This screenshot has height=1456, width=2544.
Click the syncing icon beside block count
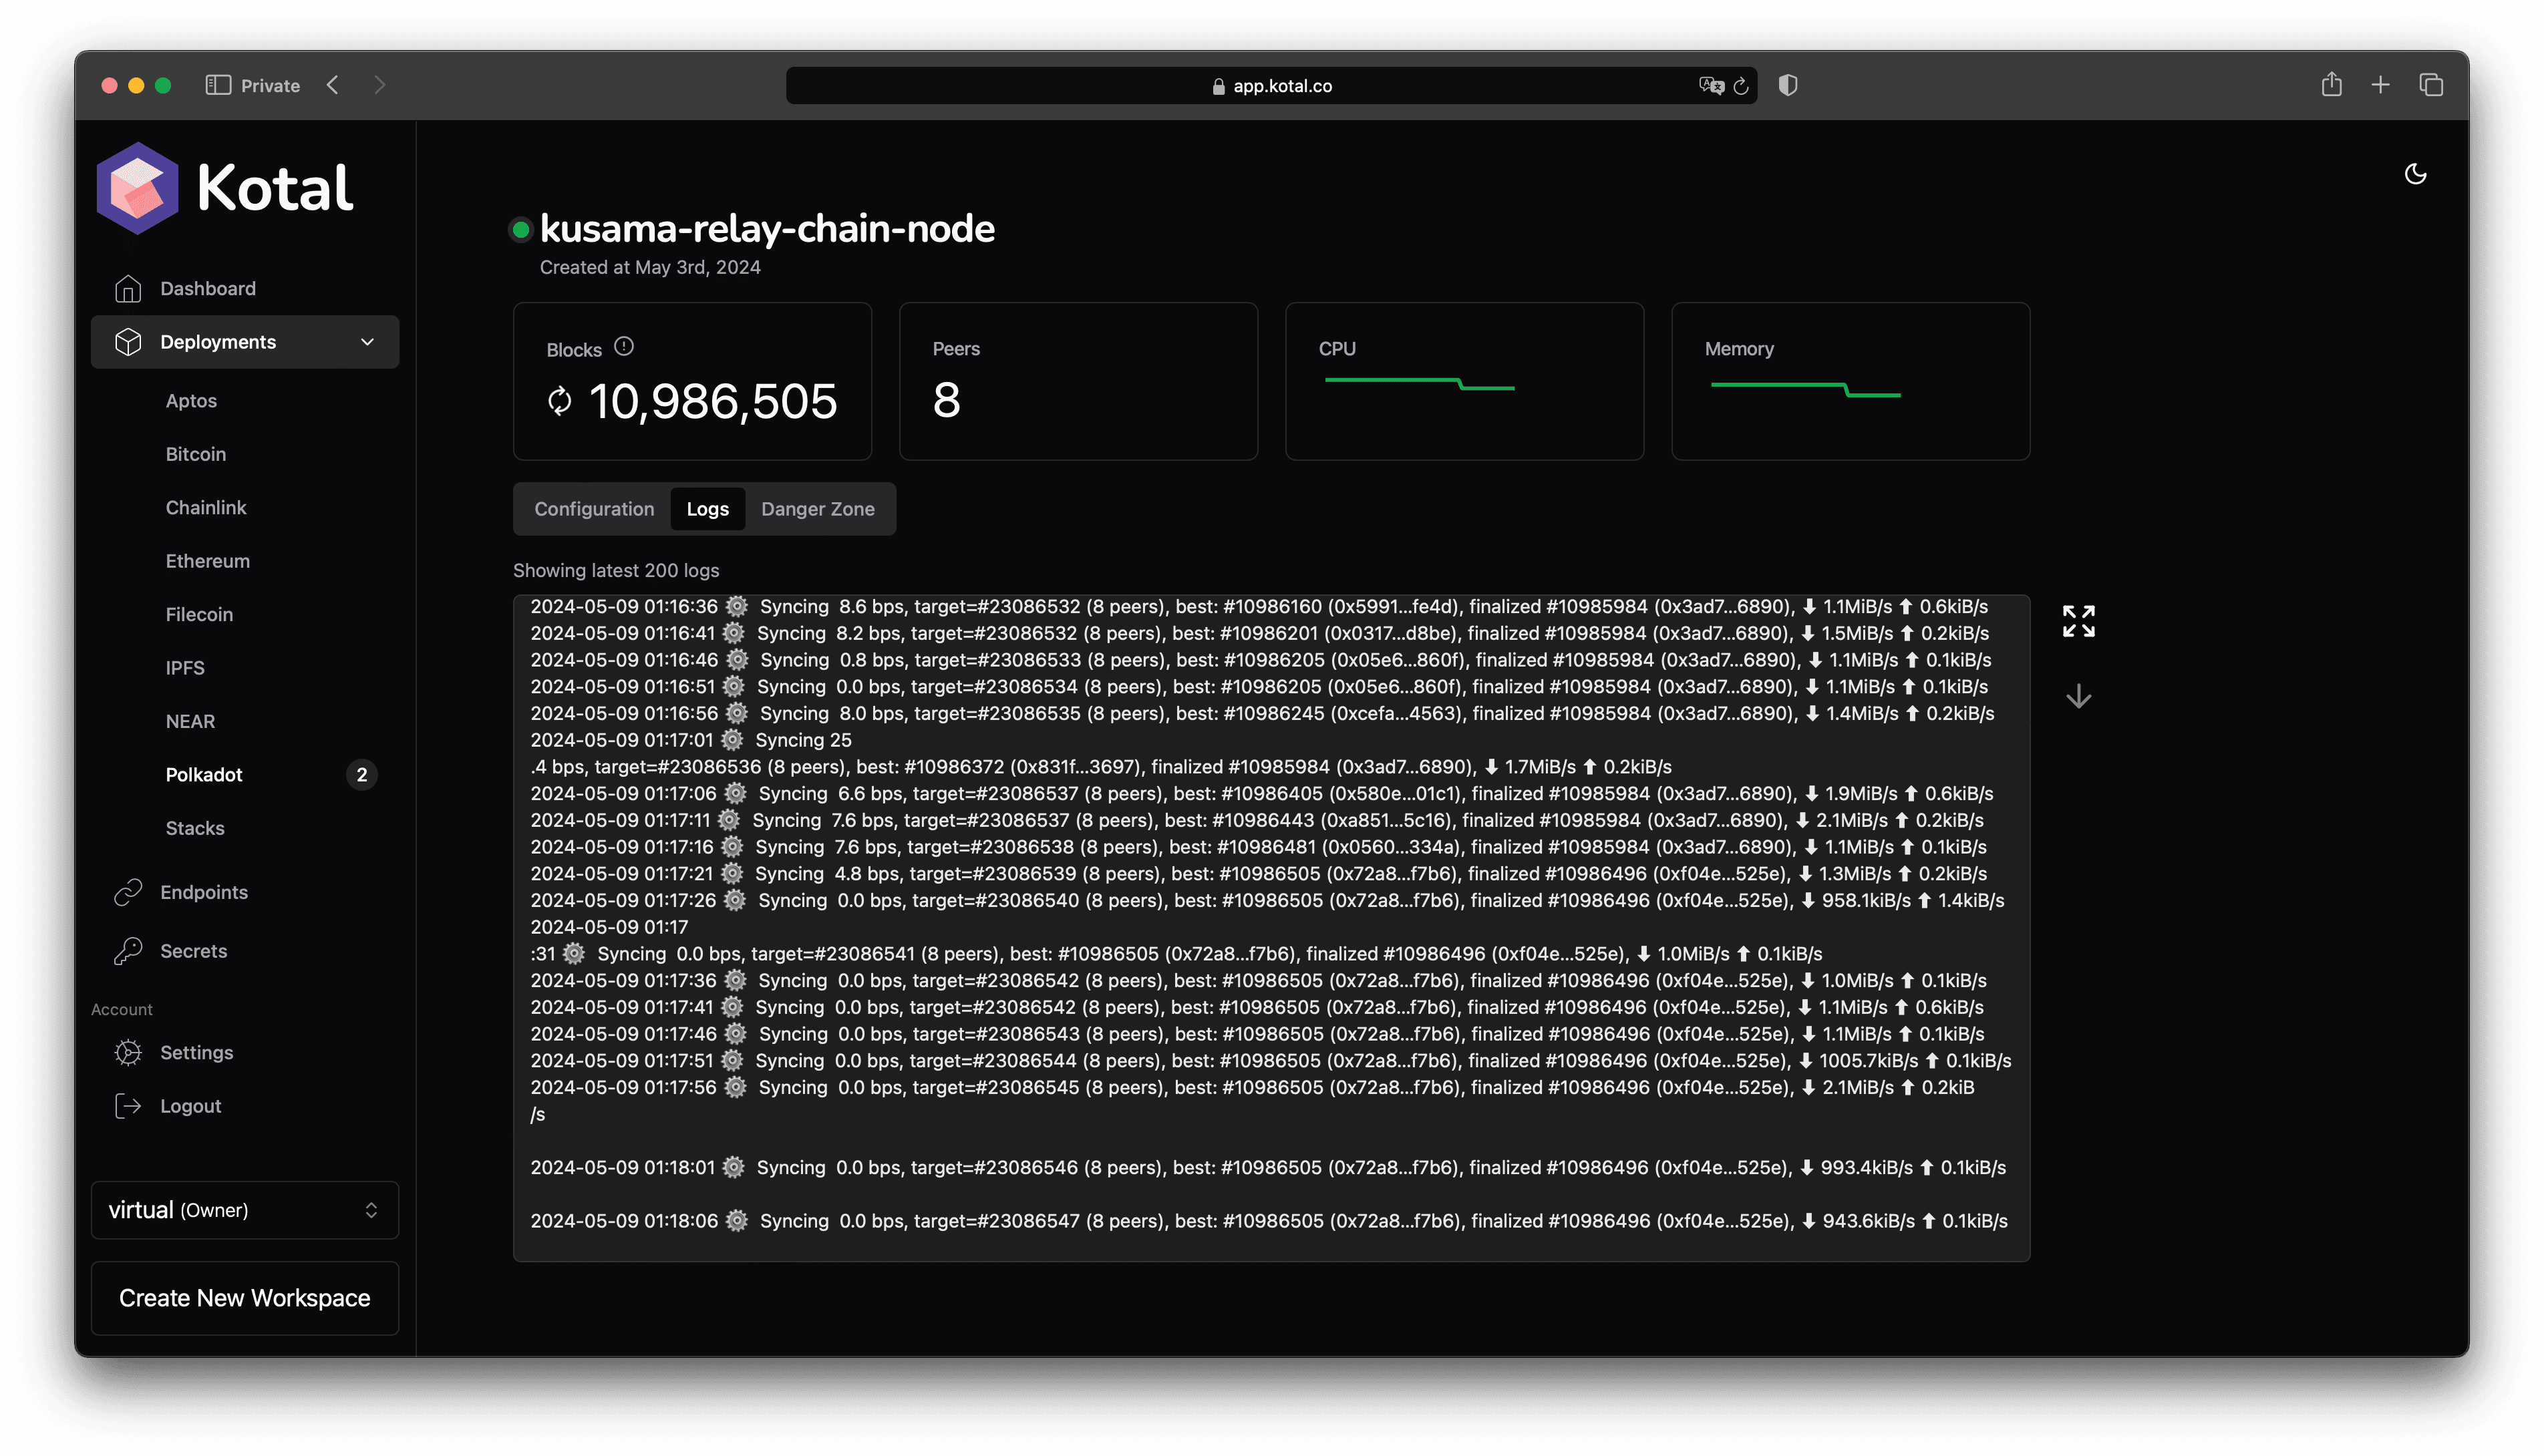(x=560, y=401)
